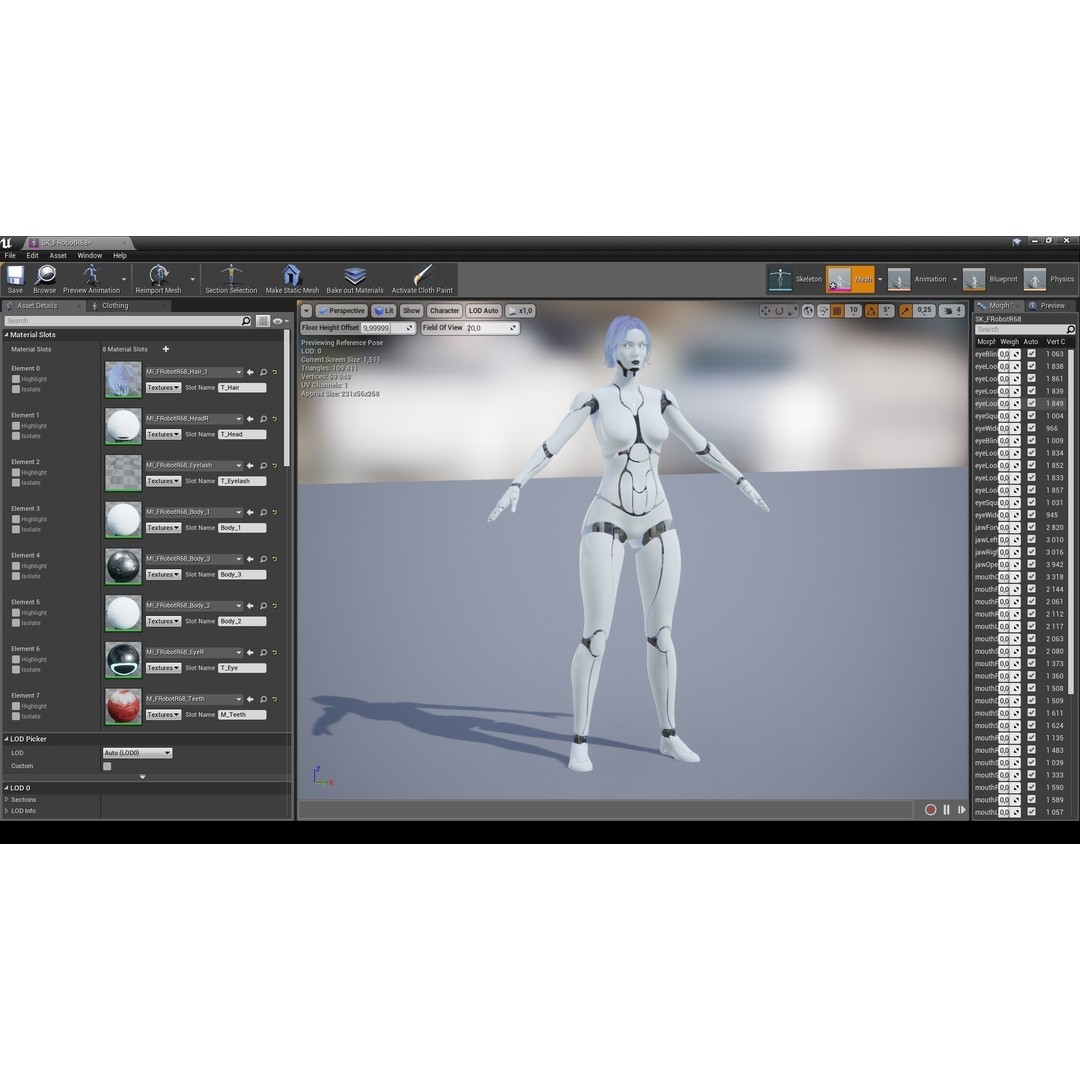Open the Help menu
This screenshot has height=1080, width=1080.
[120, 256]
